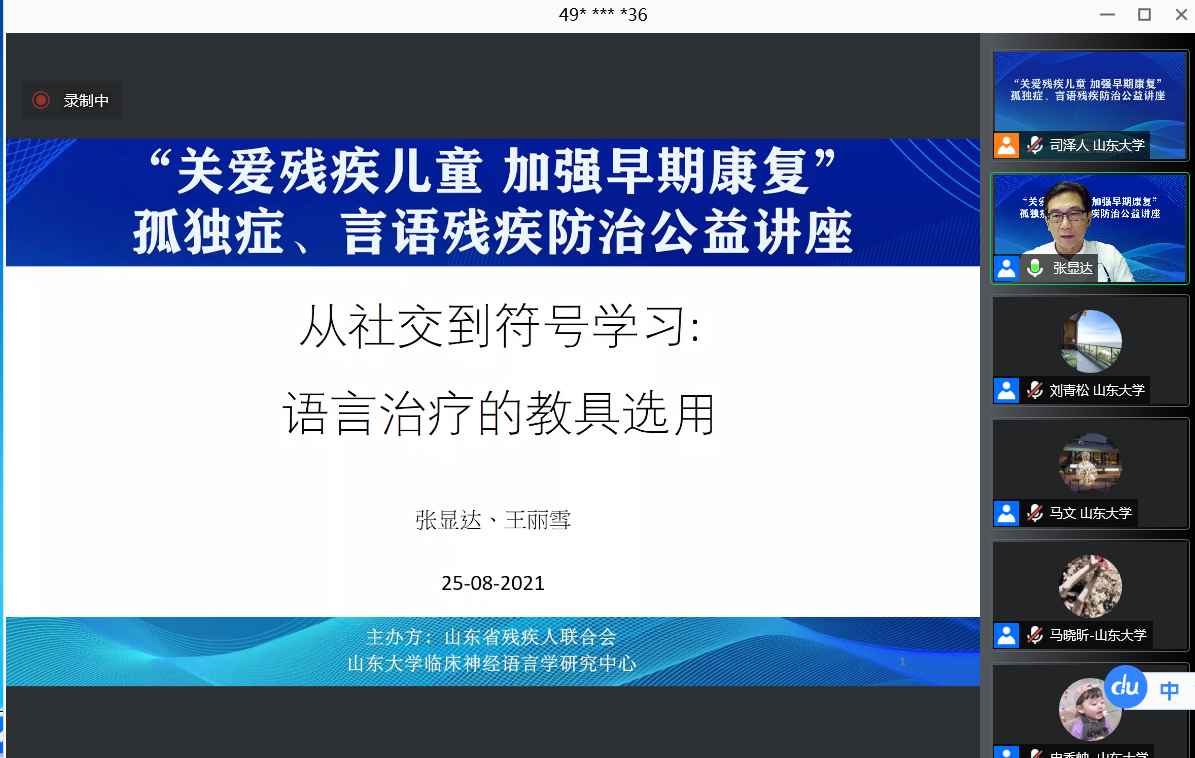
Task: Click 马文's profile avatar picture
Action: [x=1090, y=464]
